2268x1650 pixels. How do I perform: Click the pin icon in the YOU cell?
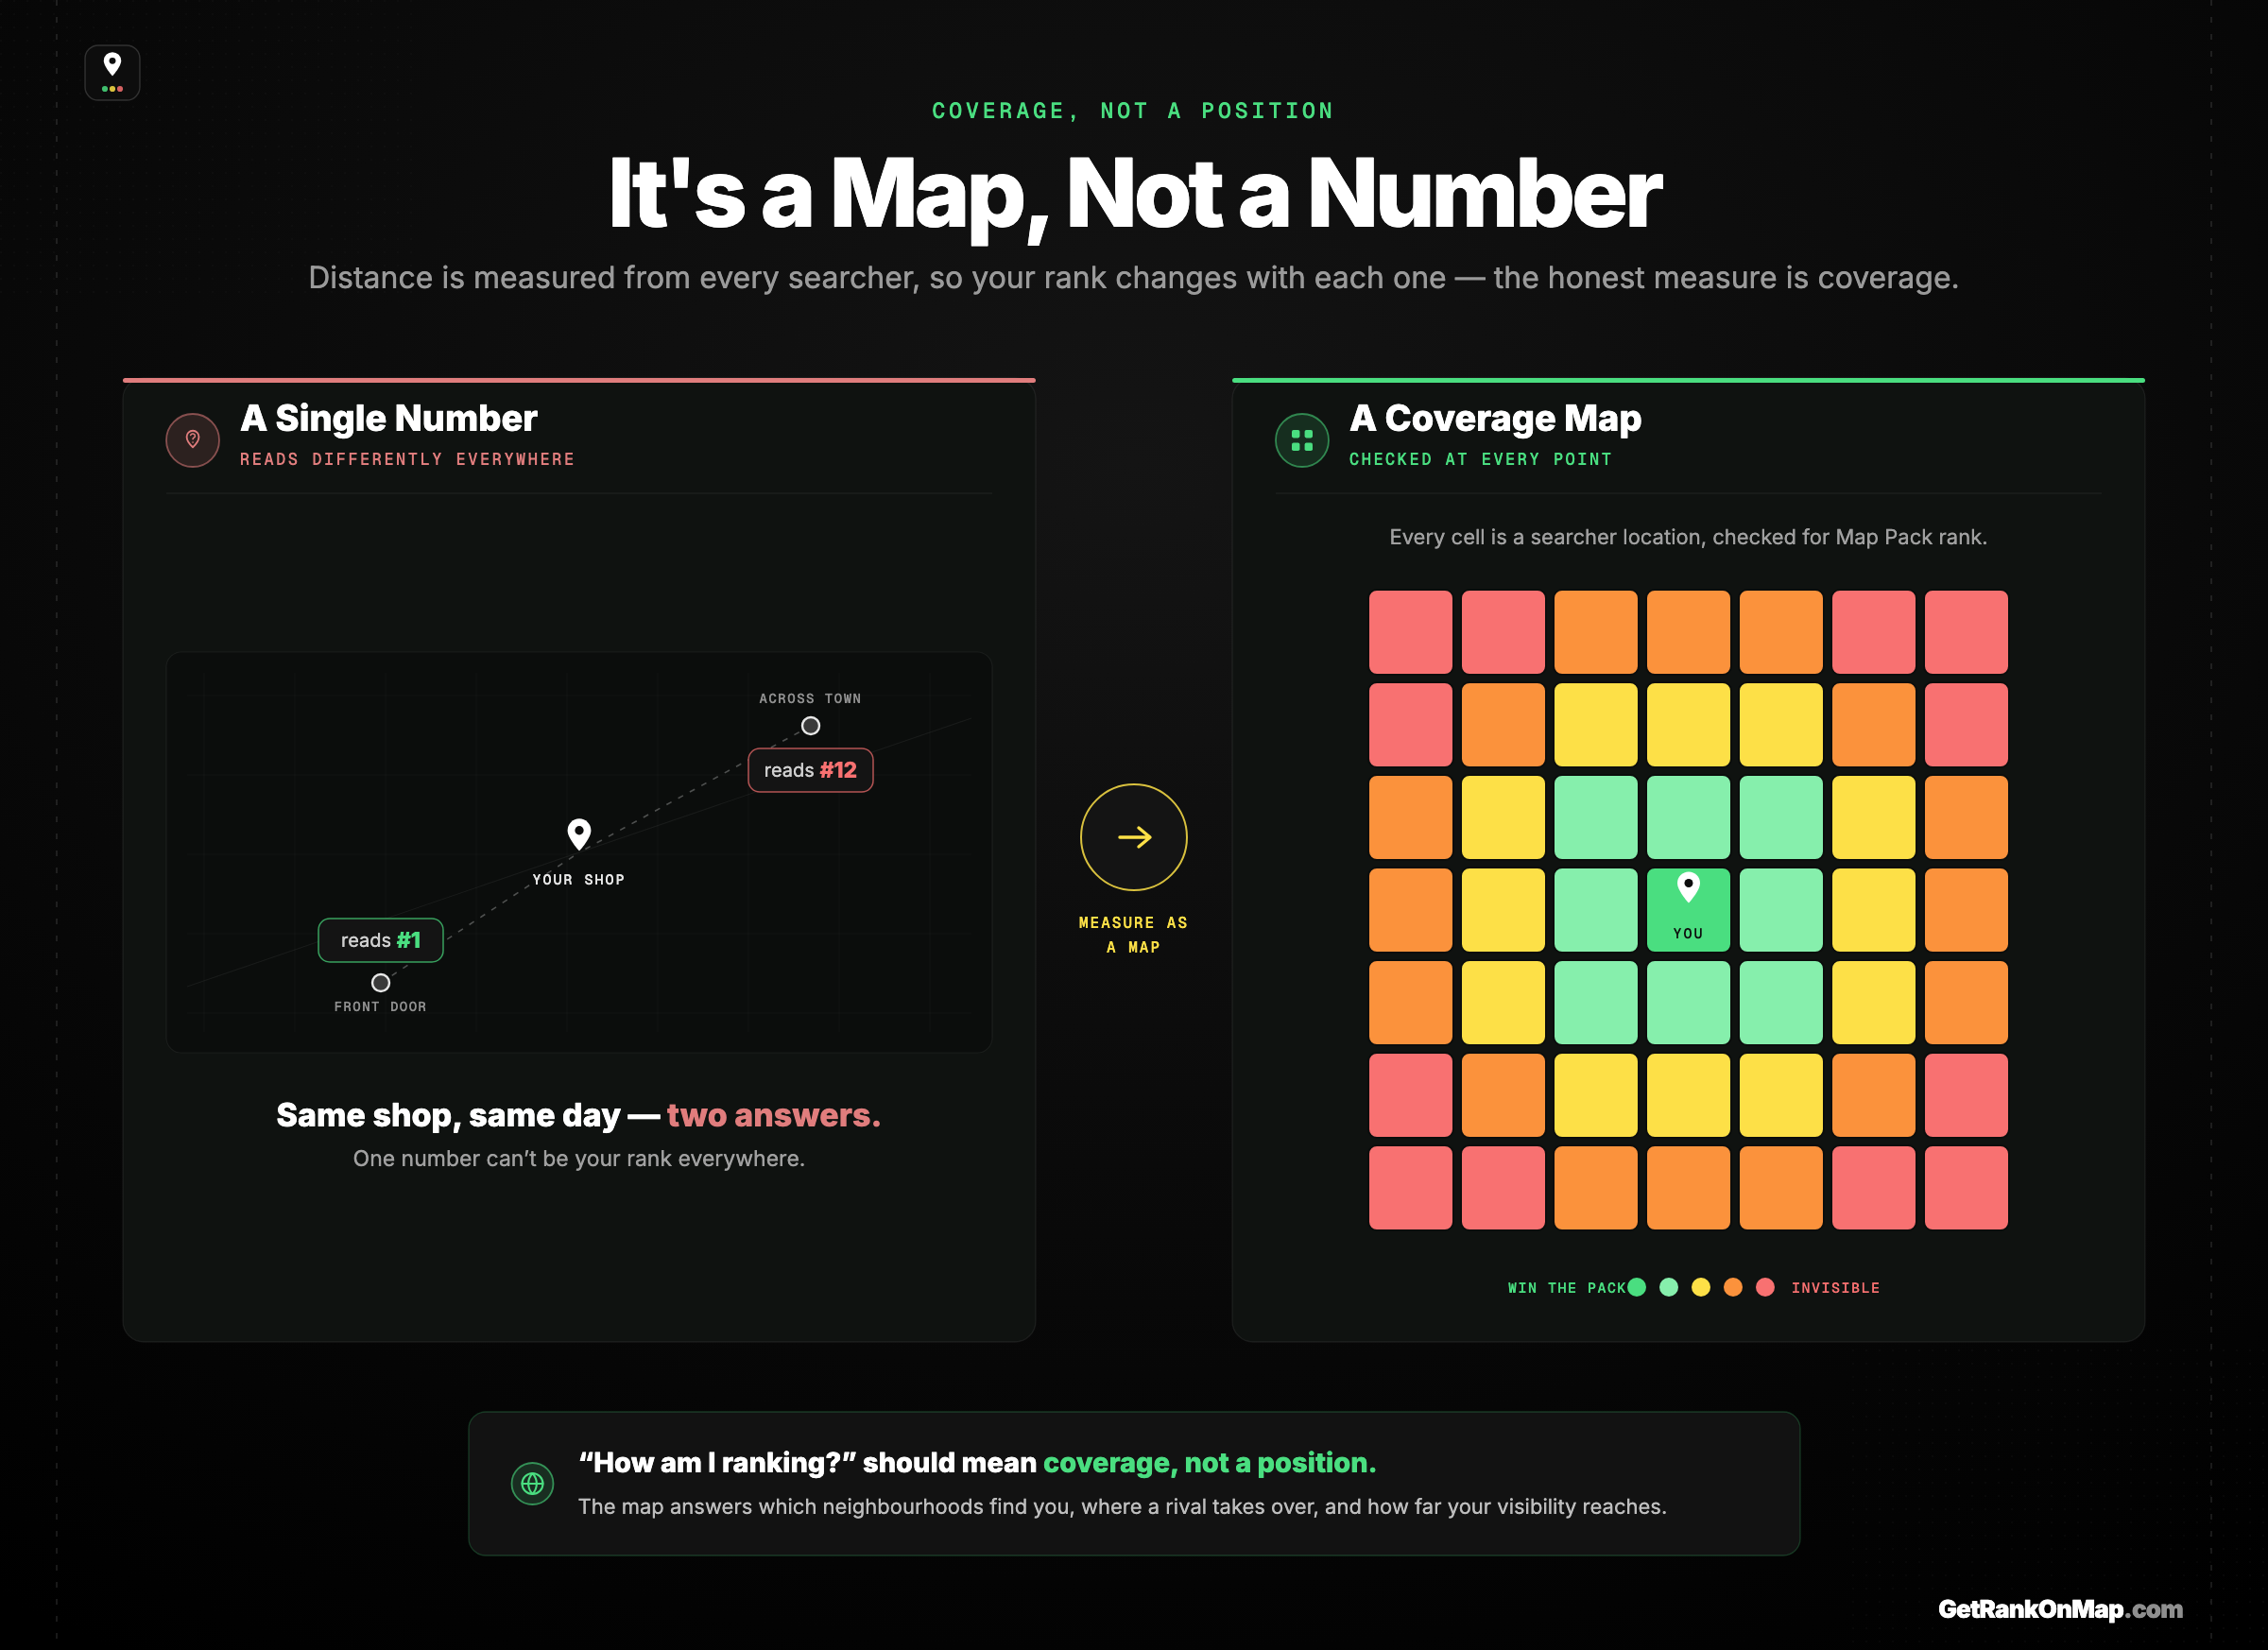[1688, 886]
